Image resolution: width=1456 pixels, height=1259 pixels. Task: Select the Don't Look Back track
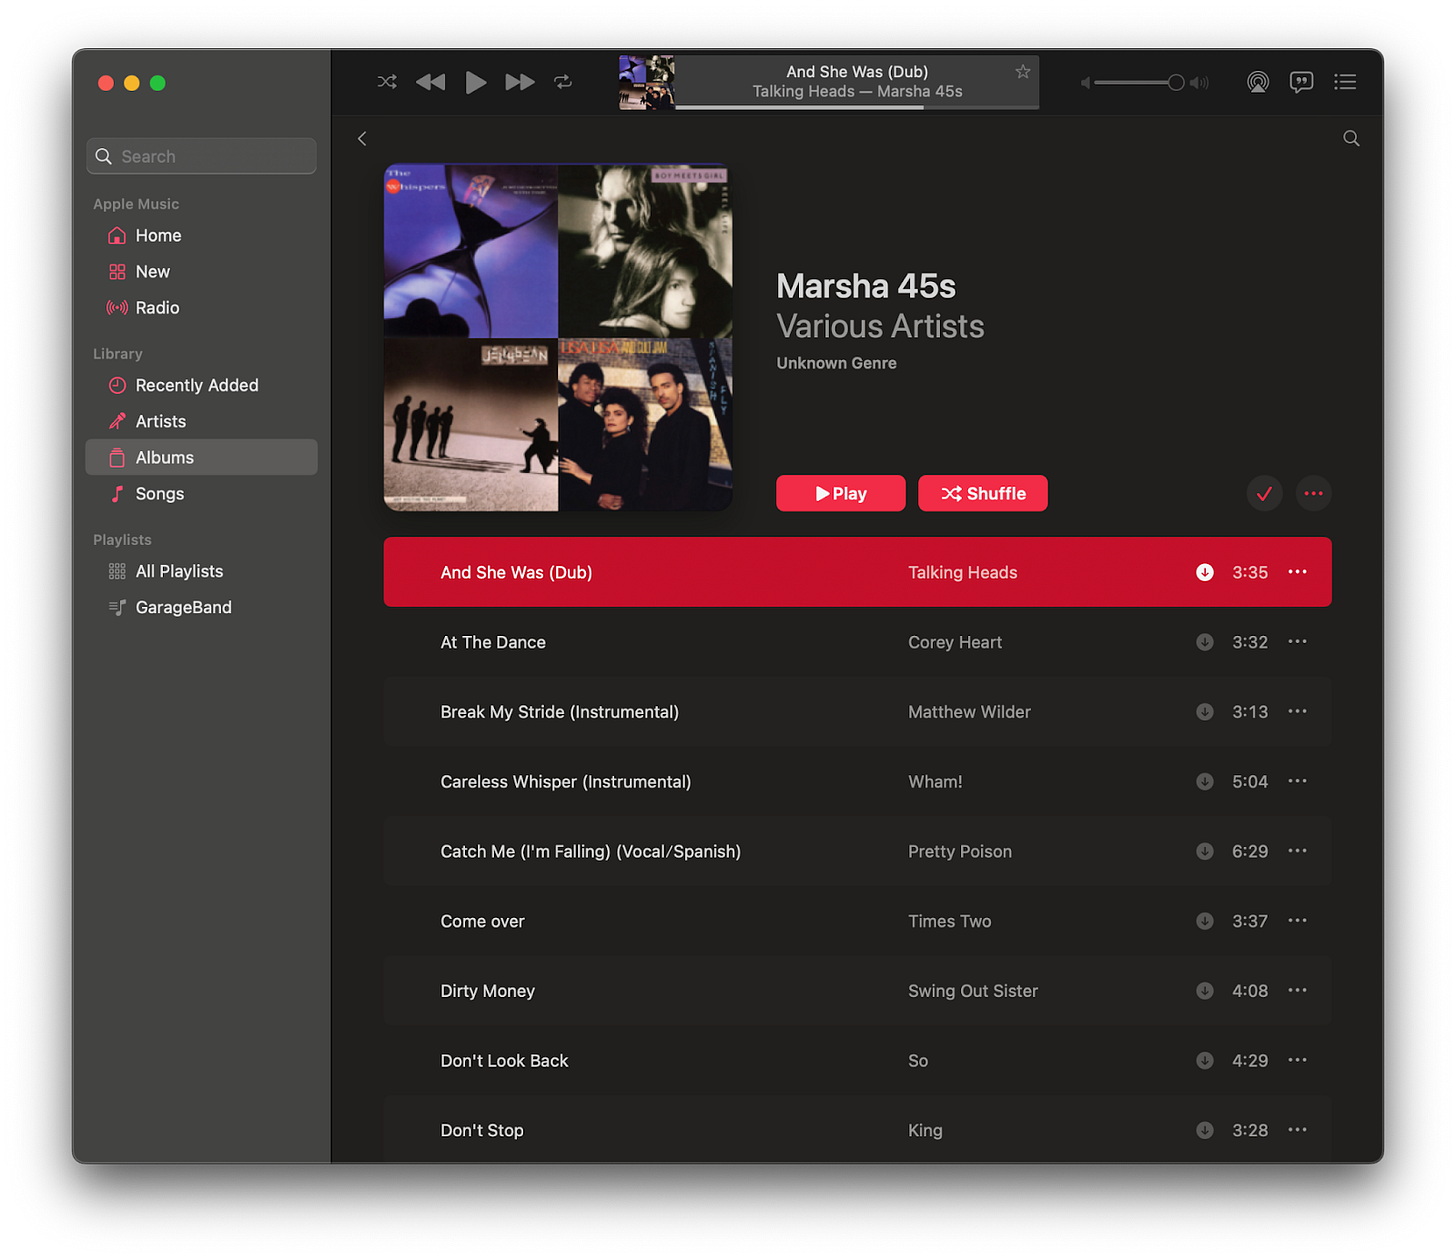coord(857,1061)
